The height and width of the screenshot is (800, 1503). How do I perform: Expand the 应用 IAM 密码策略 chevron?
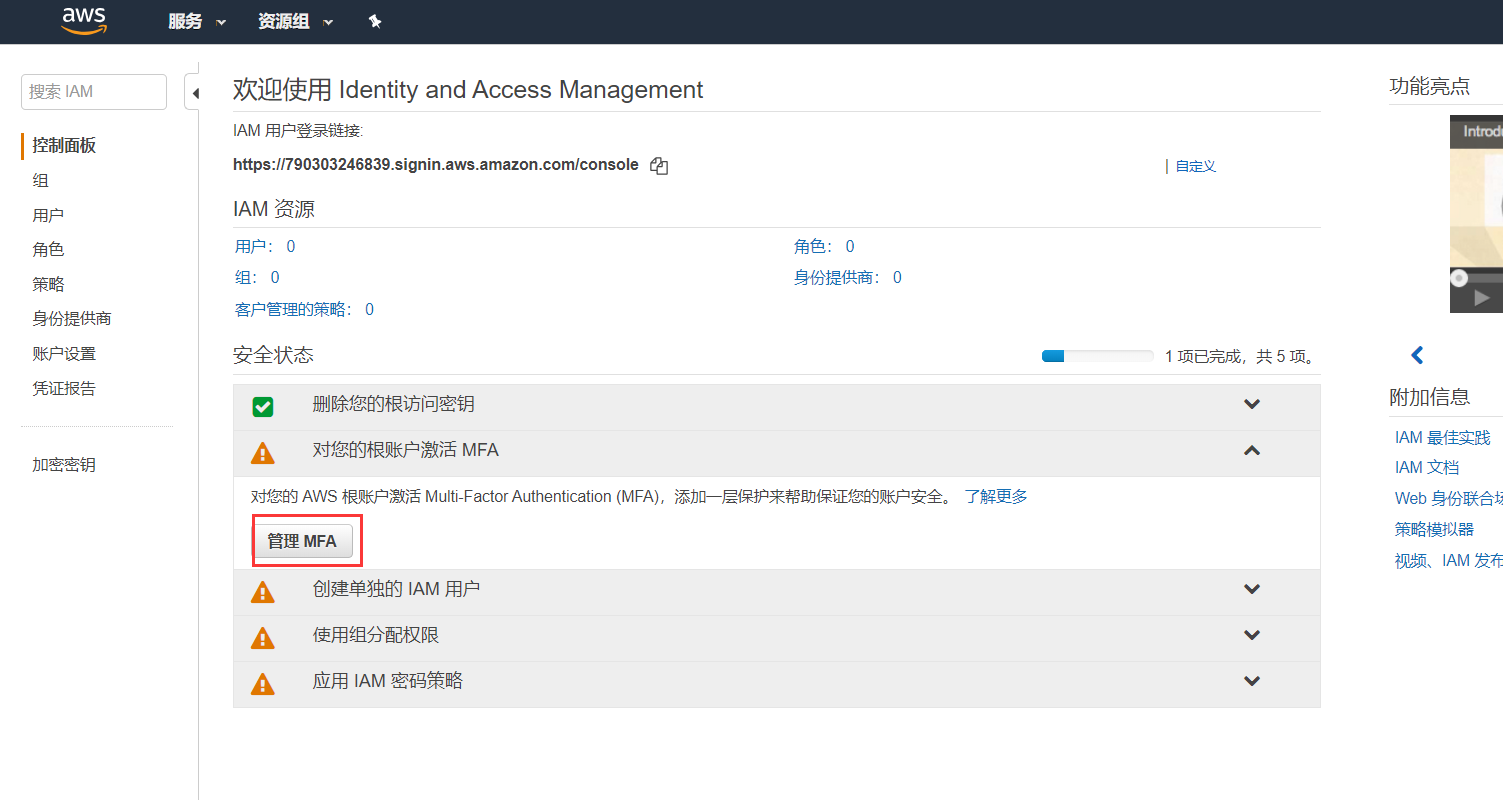[x=1251, y=681]
